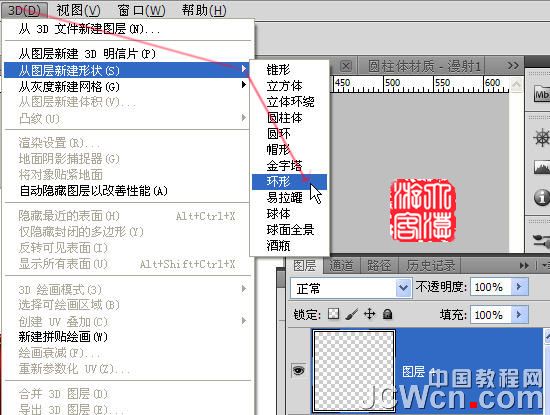Open the 不透明度 slider arrow
The image size is (550, 415).
pos(519,287)
